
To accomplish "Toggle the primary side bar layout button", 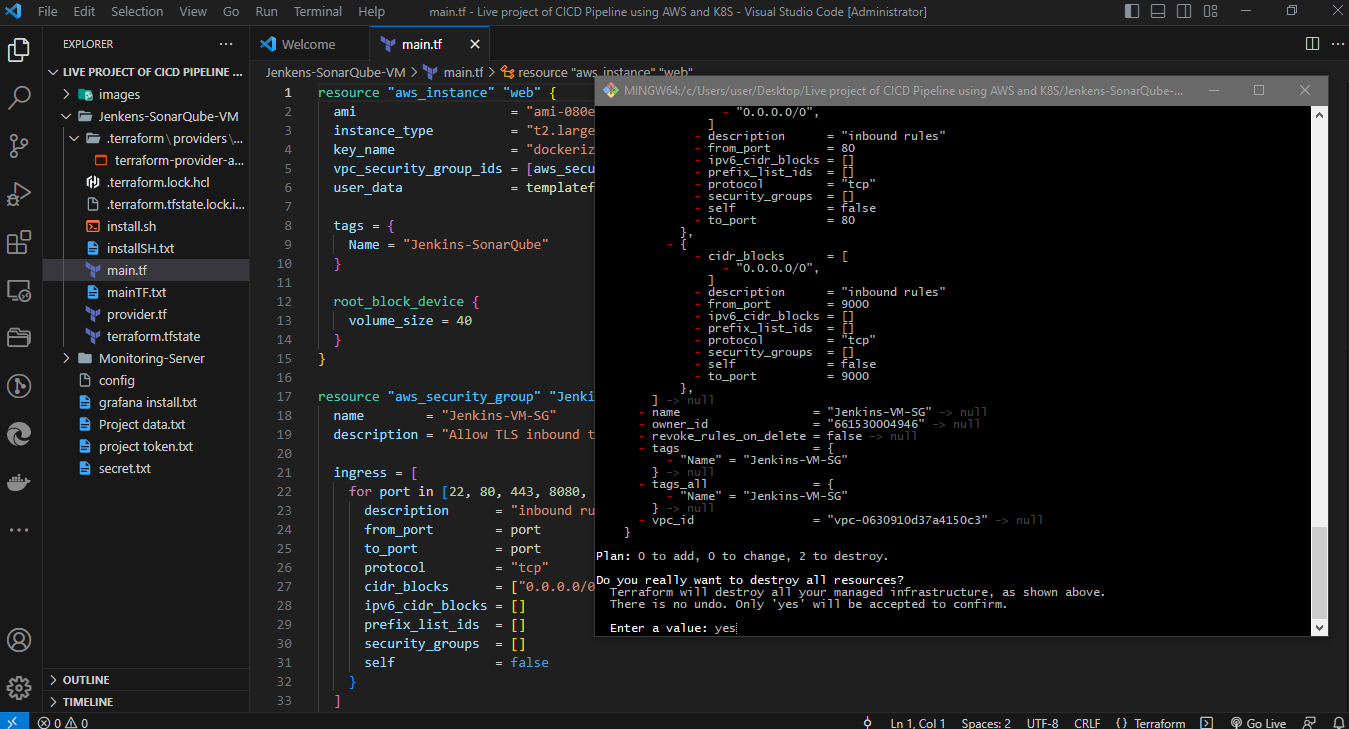I will [1132, 12].
